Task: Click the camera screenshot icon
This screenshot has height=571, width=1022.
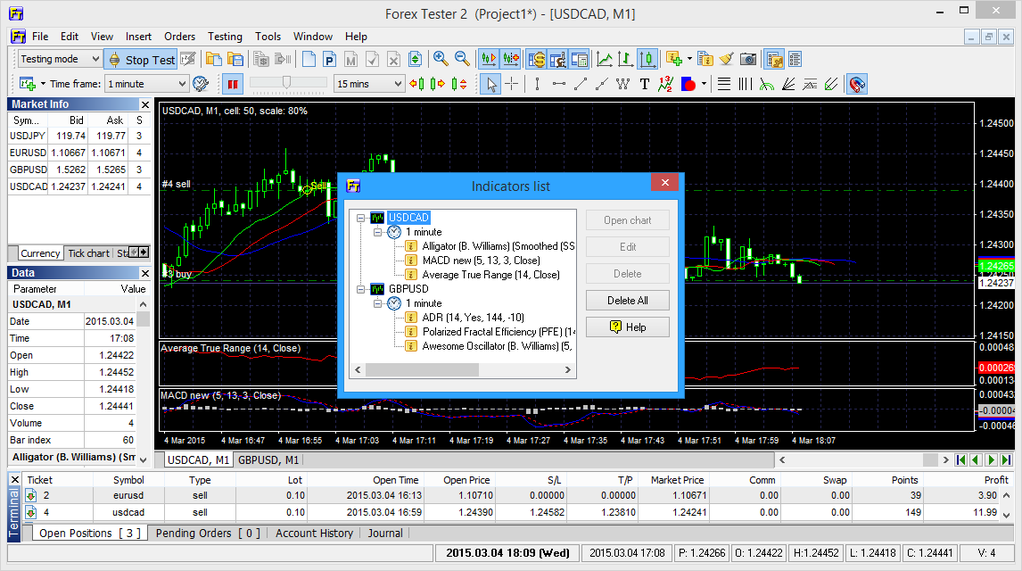Action: pyautogui.click(x=748, y=60)
